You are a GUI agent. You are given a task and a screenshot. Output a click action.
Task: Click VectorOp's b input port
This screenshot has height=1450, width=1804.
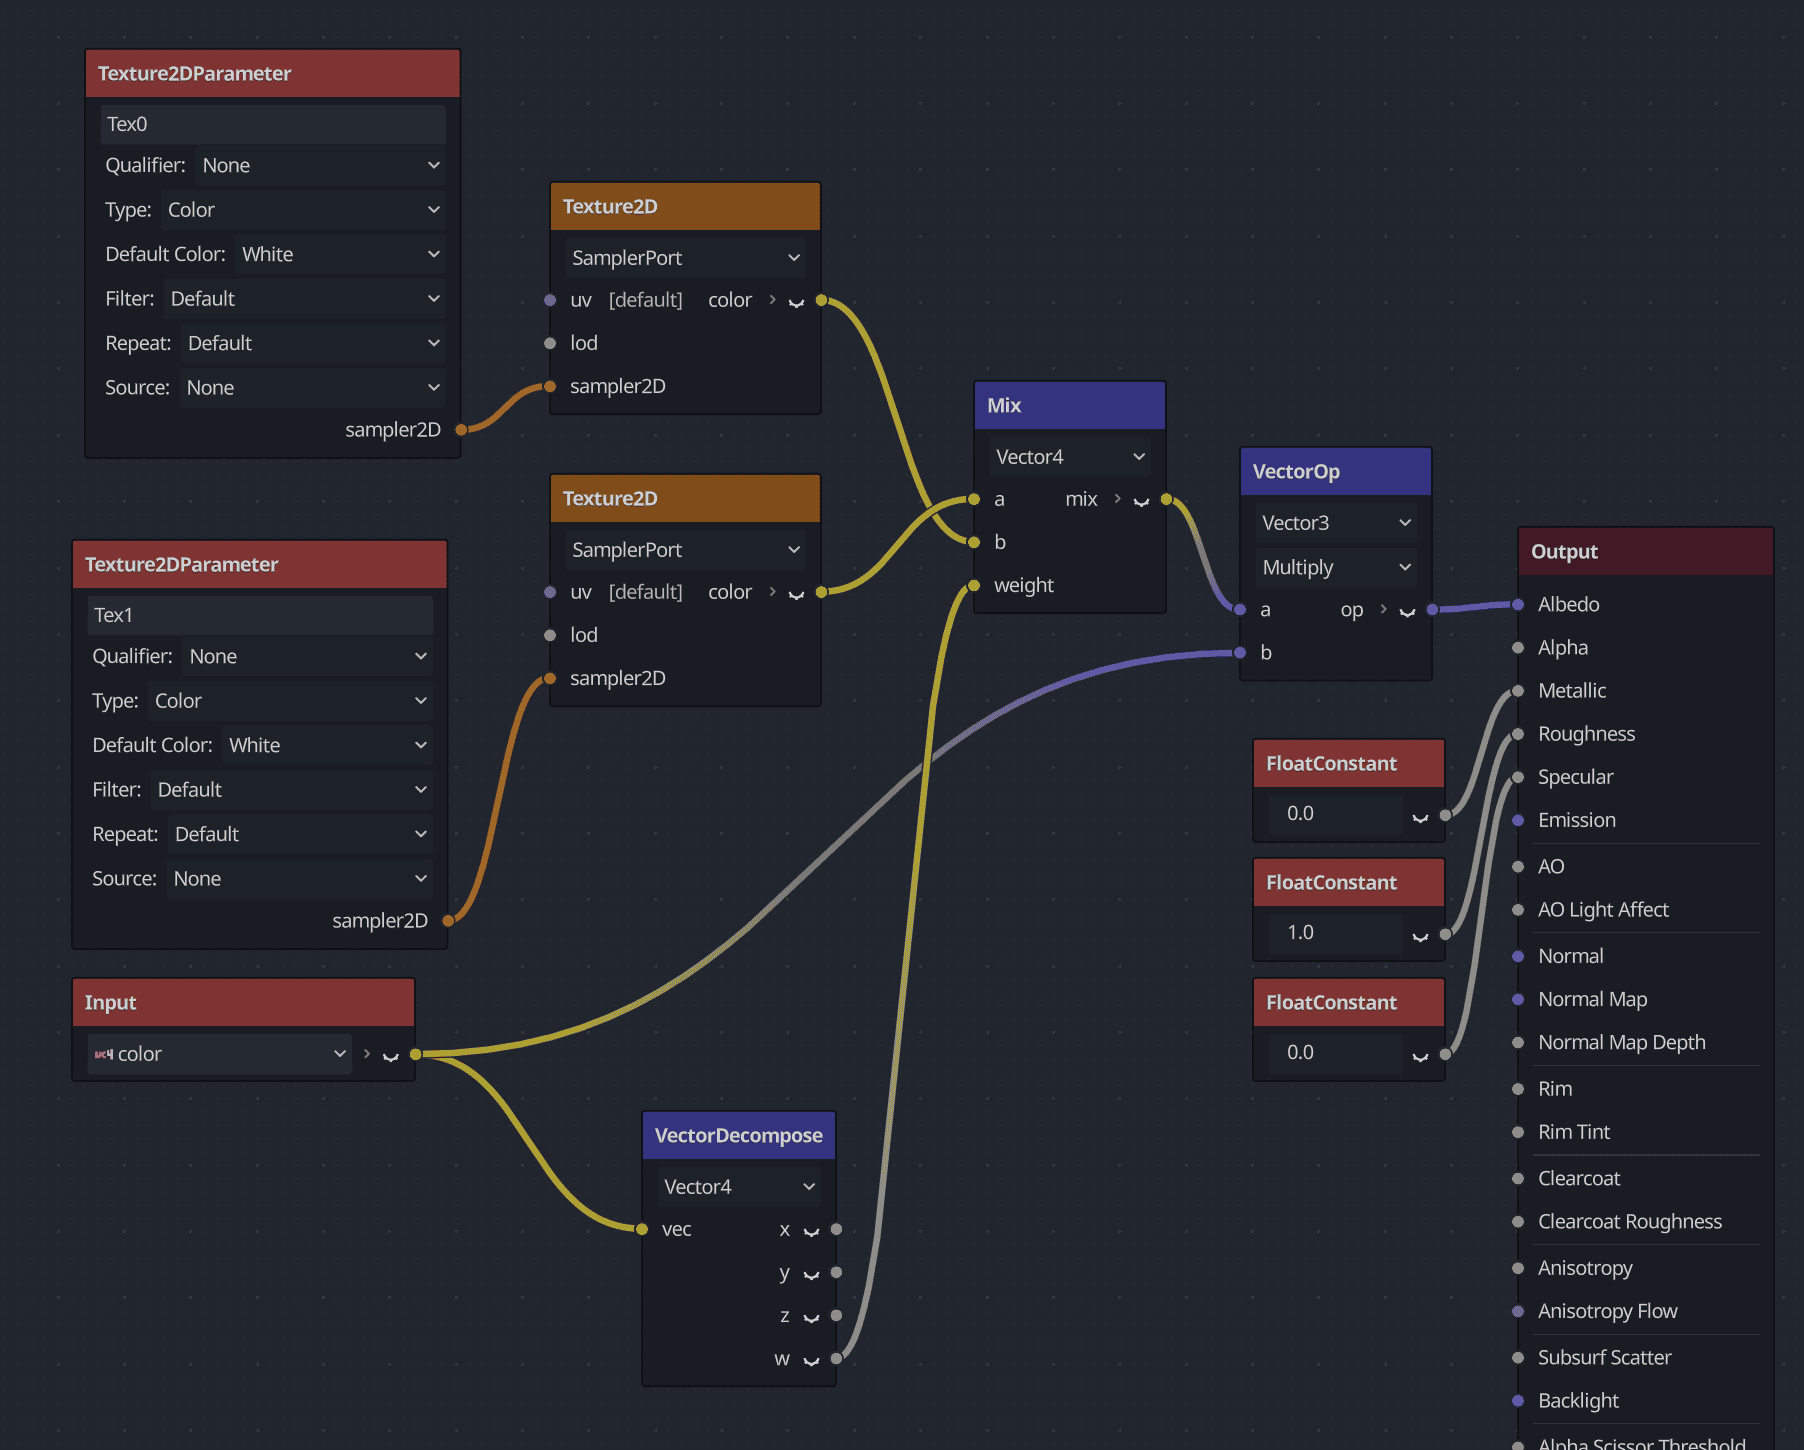(1240, 653)
